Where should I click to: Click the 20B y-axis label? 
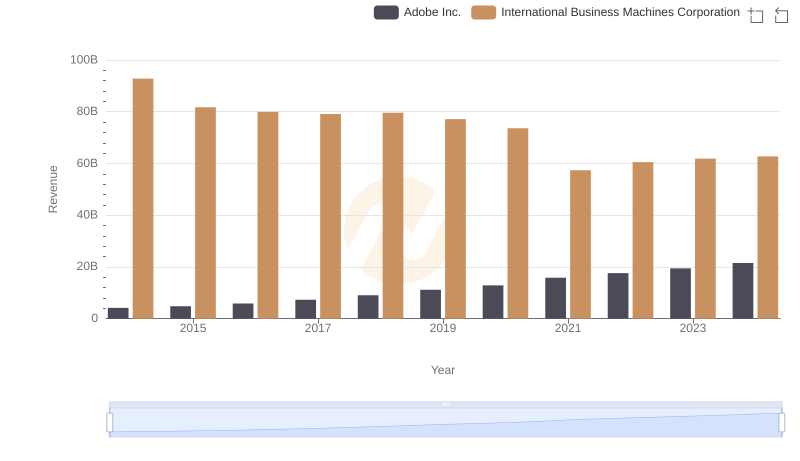(x=87, y=266)
